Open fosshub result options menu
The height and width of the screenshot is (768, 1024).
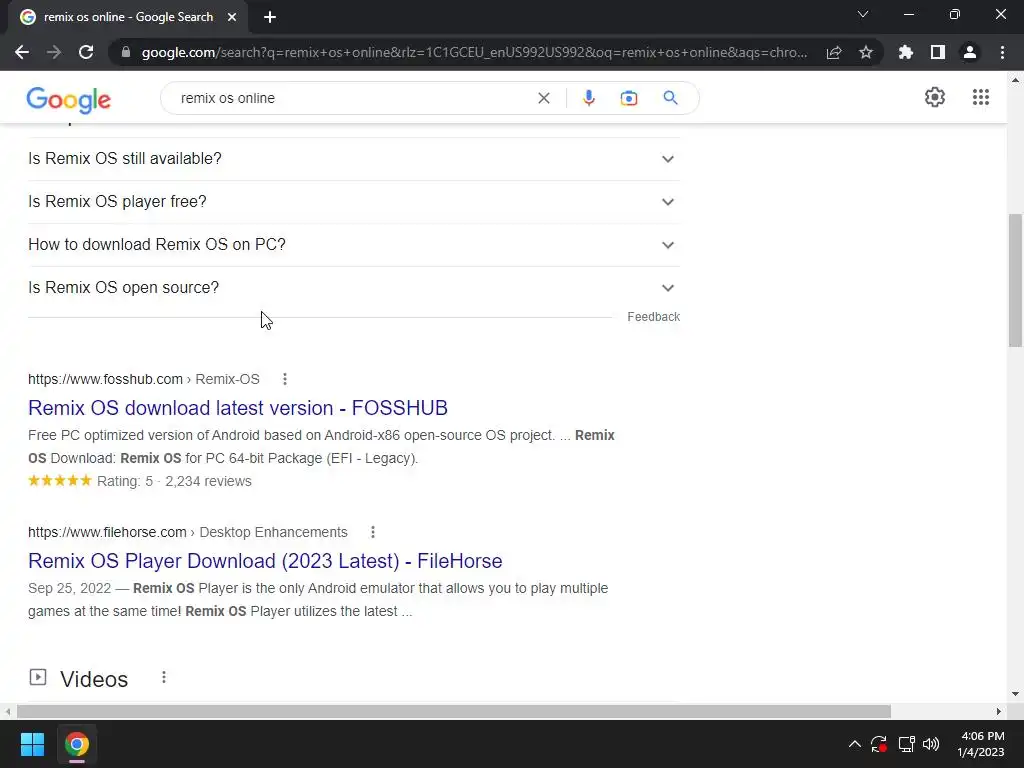pos(285,379)
